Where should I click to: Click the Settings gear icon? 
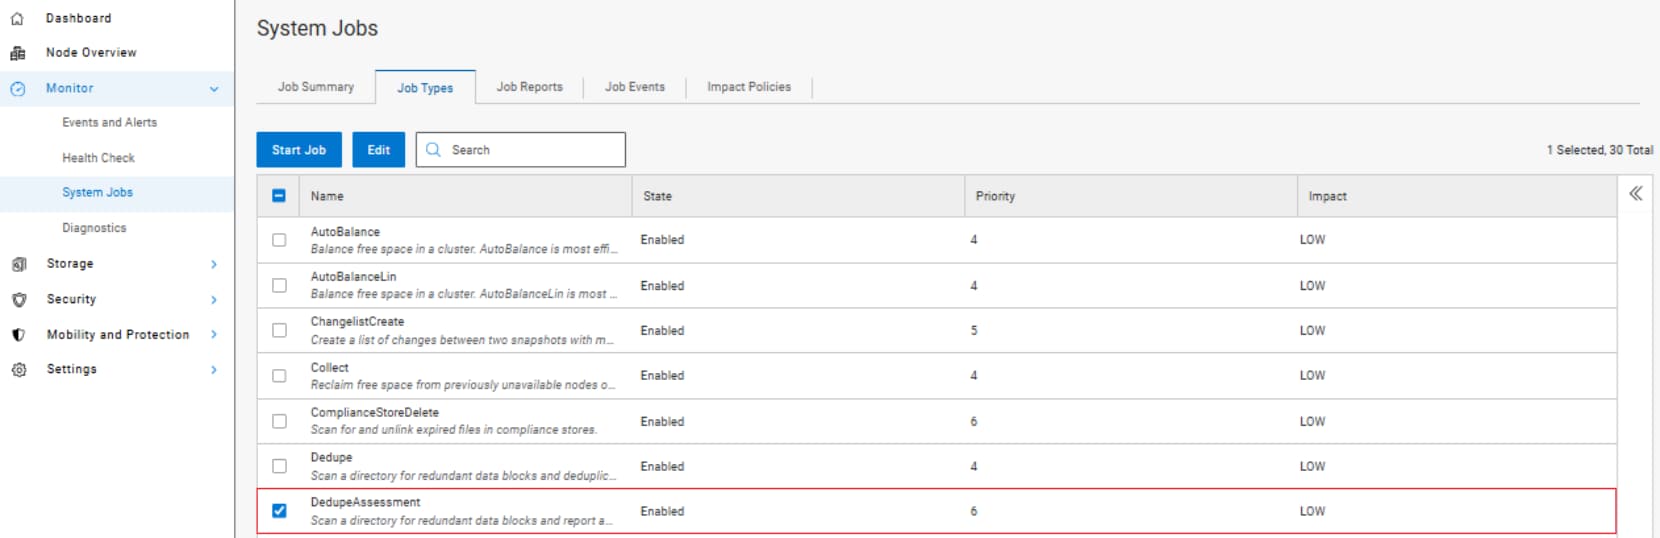18,369
